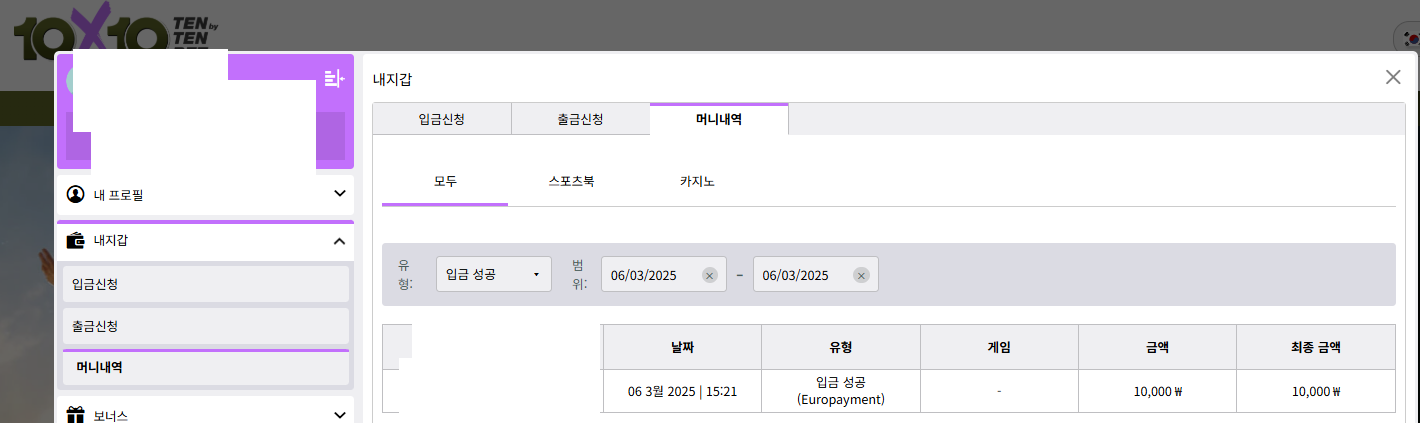Open 입금신청 in the sidebar menu
The height and width of the screenshot is (423, 1420).
[205, 284]
